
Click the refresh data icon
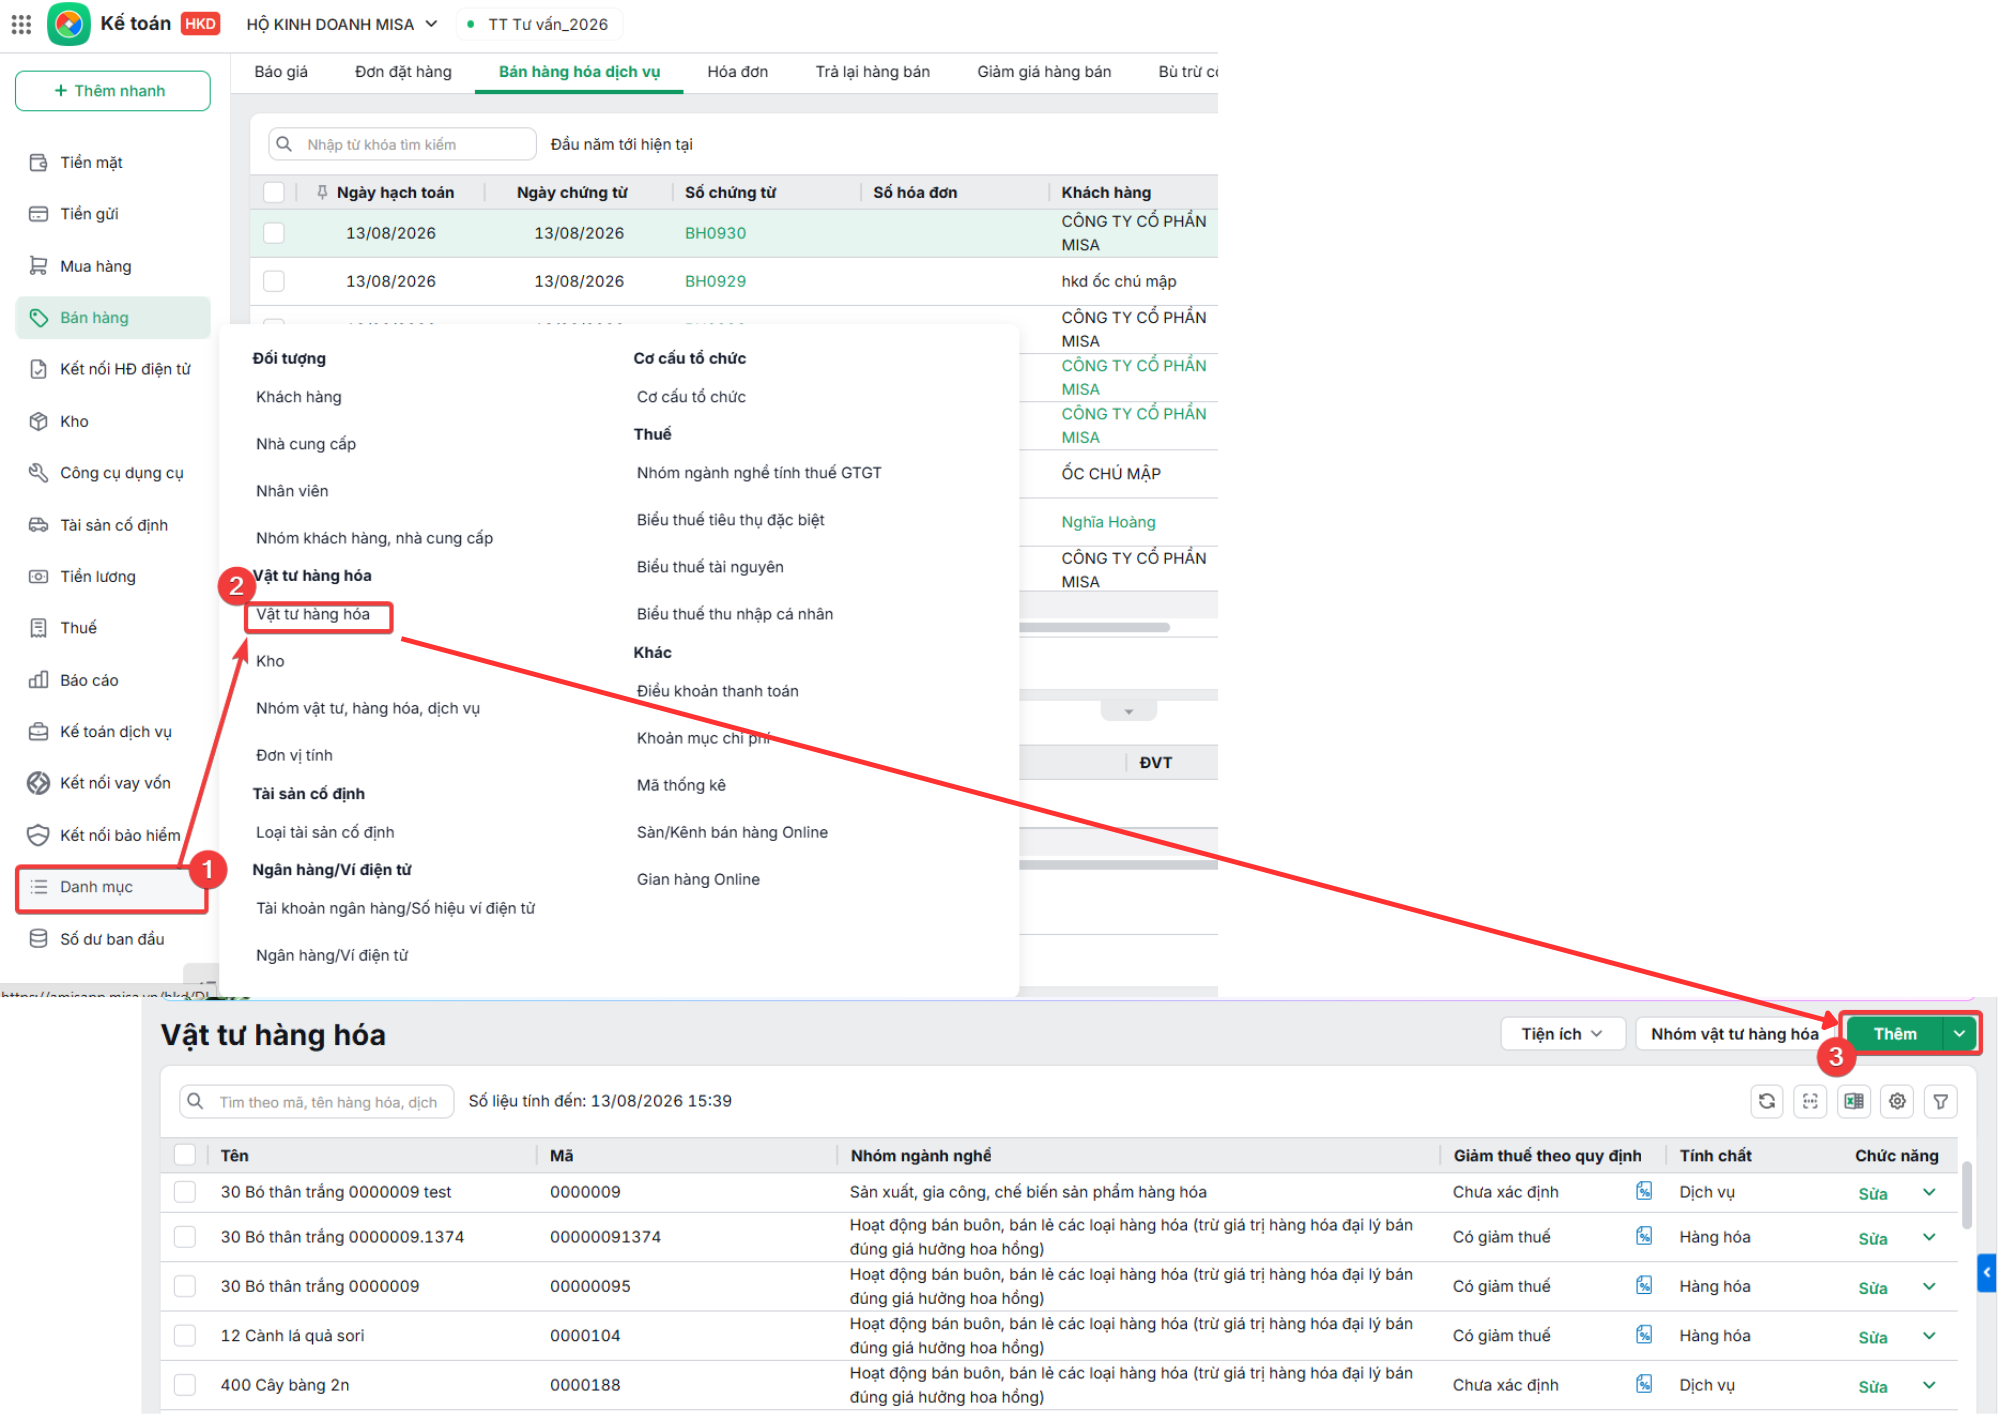coord(1767,1101)
